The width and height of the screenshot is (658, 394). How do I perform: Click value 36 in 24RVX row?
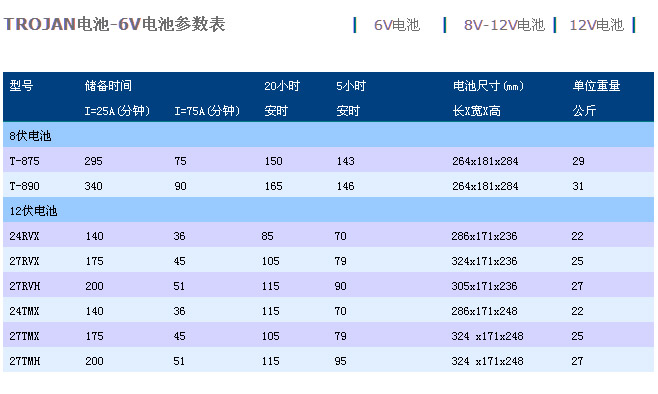(x=180, y=236)
